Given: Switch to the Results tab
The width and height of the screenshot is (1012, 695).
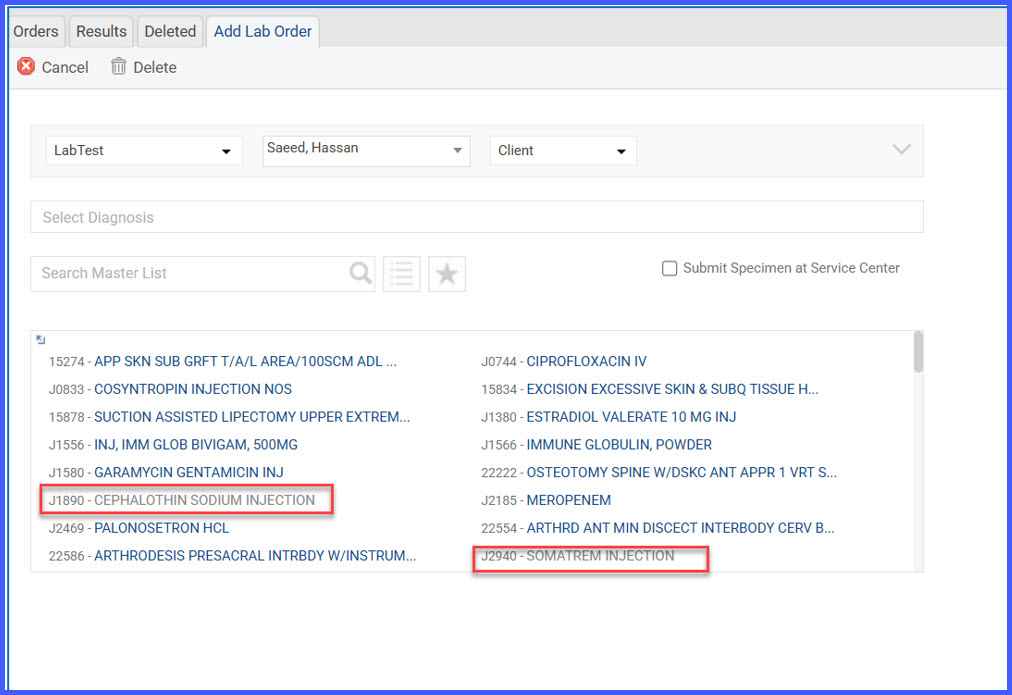Looking at the screenshot, I should (101, 31).
